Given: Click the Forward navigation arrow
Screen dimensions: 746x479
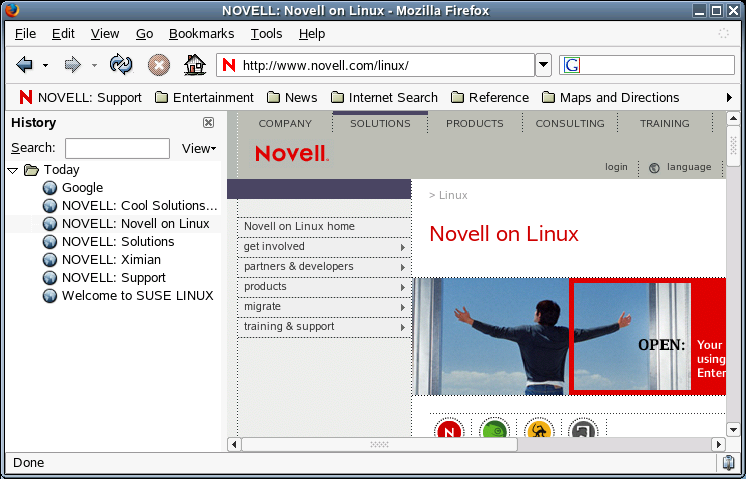Looking at the screenshot, I should click(x=72, y=65).
